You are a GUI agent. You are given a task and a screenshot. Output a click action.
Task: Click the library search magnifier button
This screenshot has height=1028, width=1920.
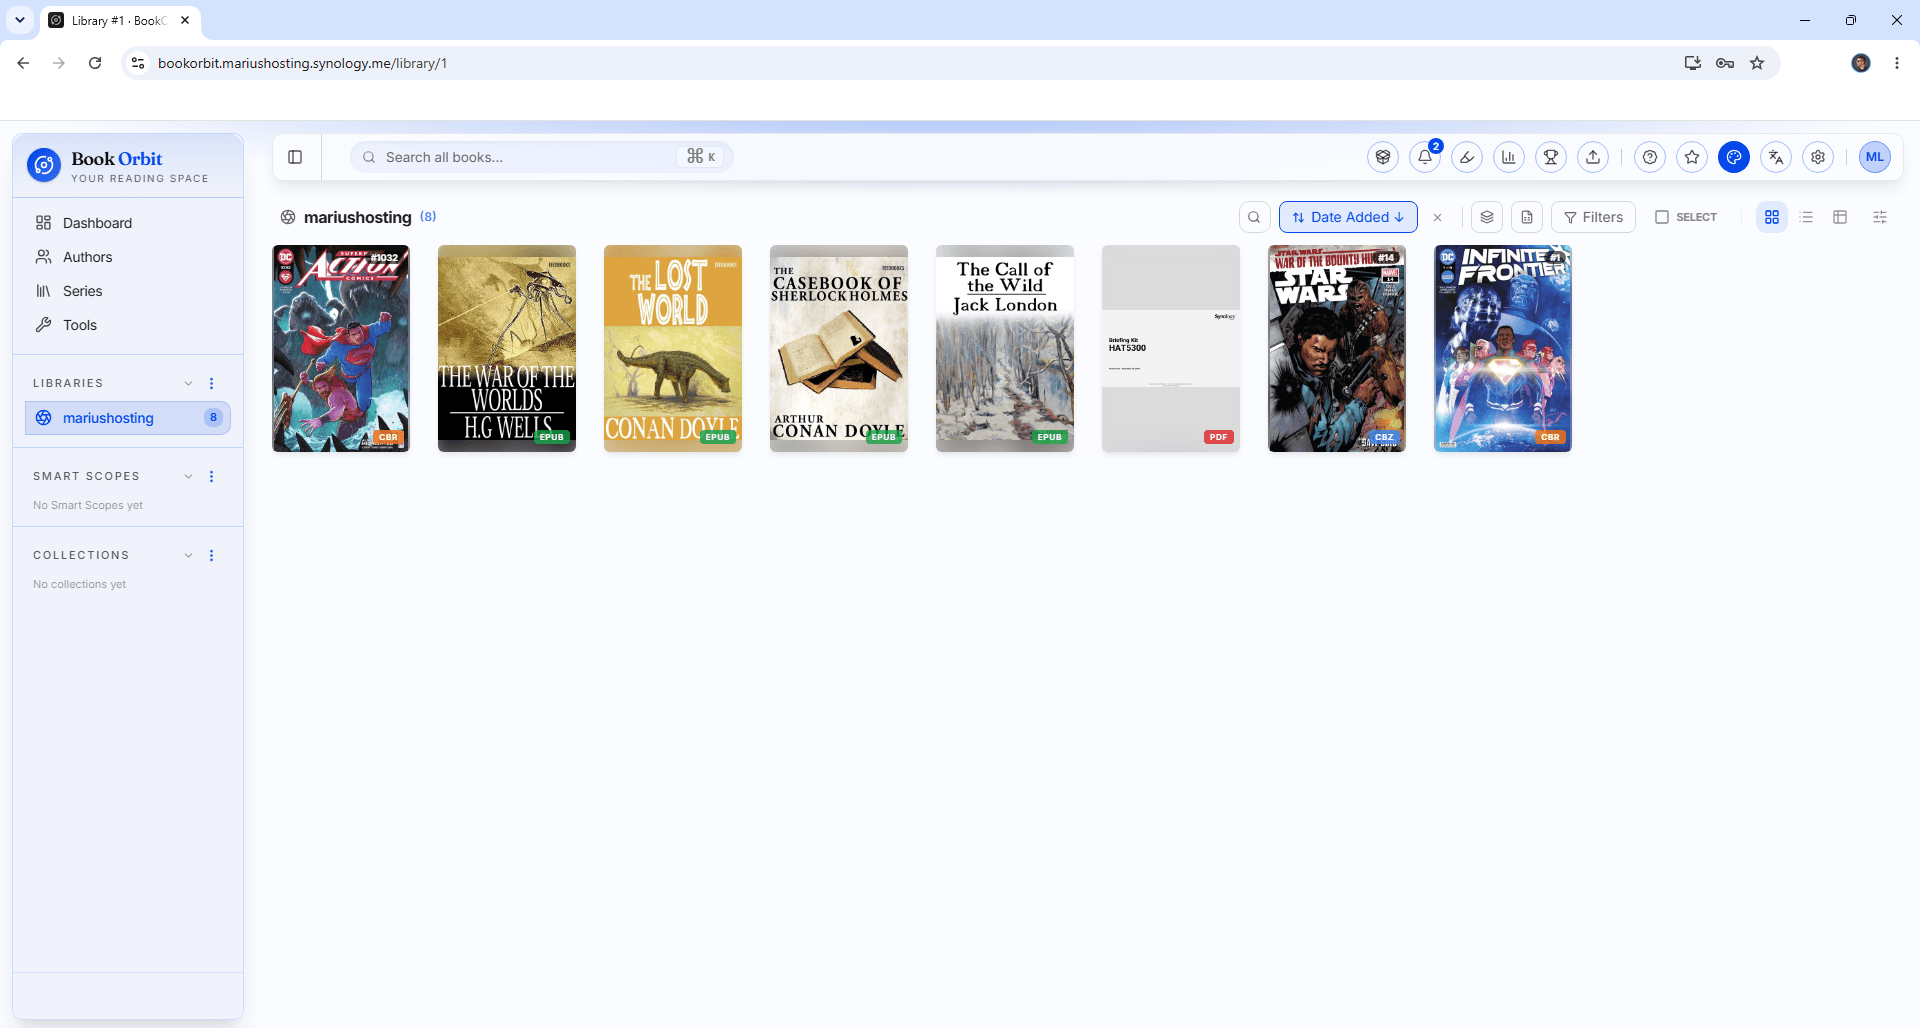1254,217
